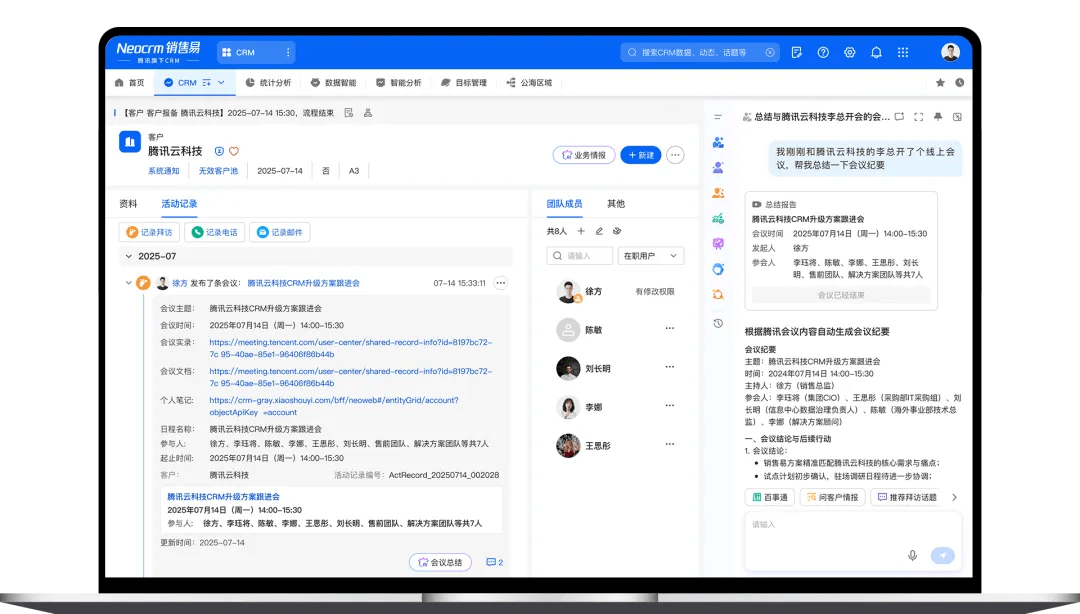Screen dimensions: 1080x614
Task: Close the AI assistant panel
Action: click(x=957, y=117)
